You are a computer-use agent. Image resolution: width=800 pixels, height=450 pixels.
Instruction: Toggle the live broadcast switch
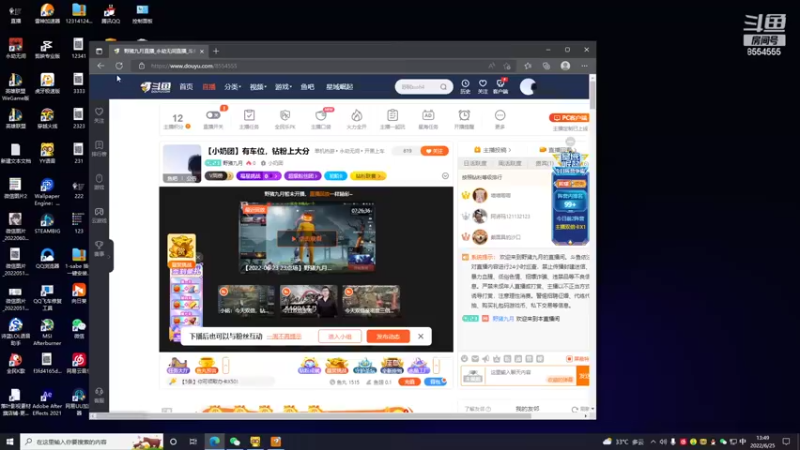[213, 115]
